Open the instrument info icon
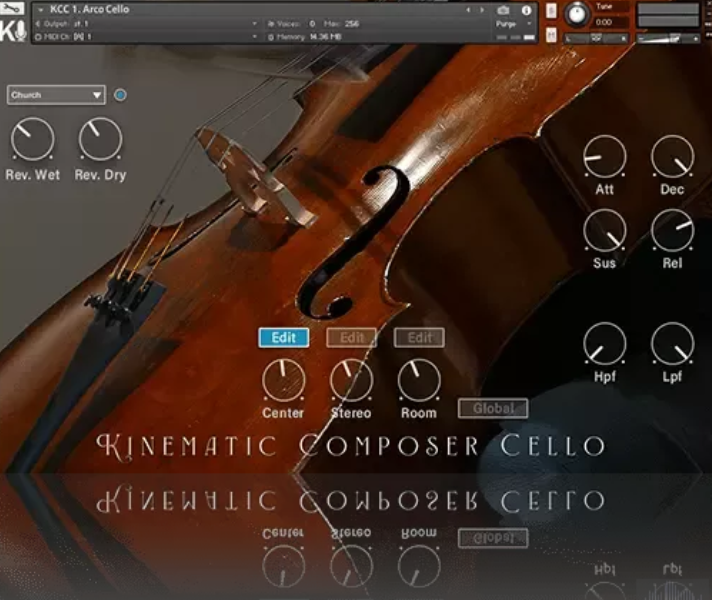 tap(526, 10)
